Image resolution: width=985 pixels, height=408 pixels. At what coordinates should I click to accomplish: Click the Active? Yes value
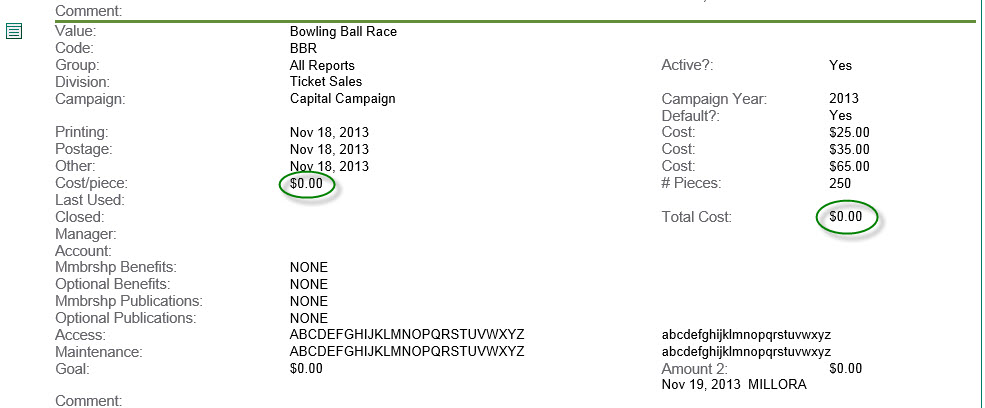coord(841,65)
